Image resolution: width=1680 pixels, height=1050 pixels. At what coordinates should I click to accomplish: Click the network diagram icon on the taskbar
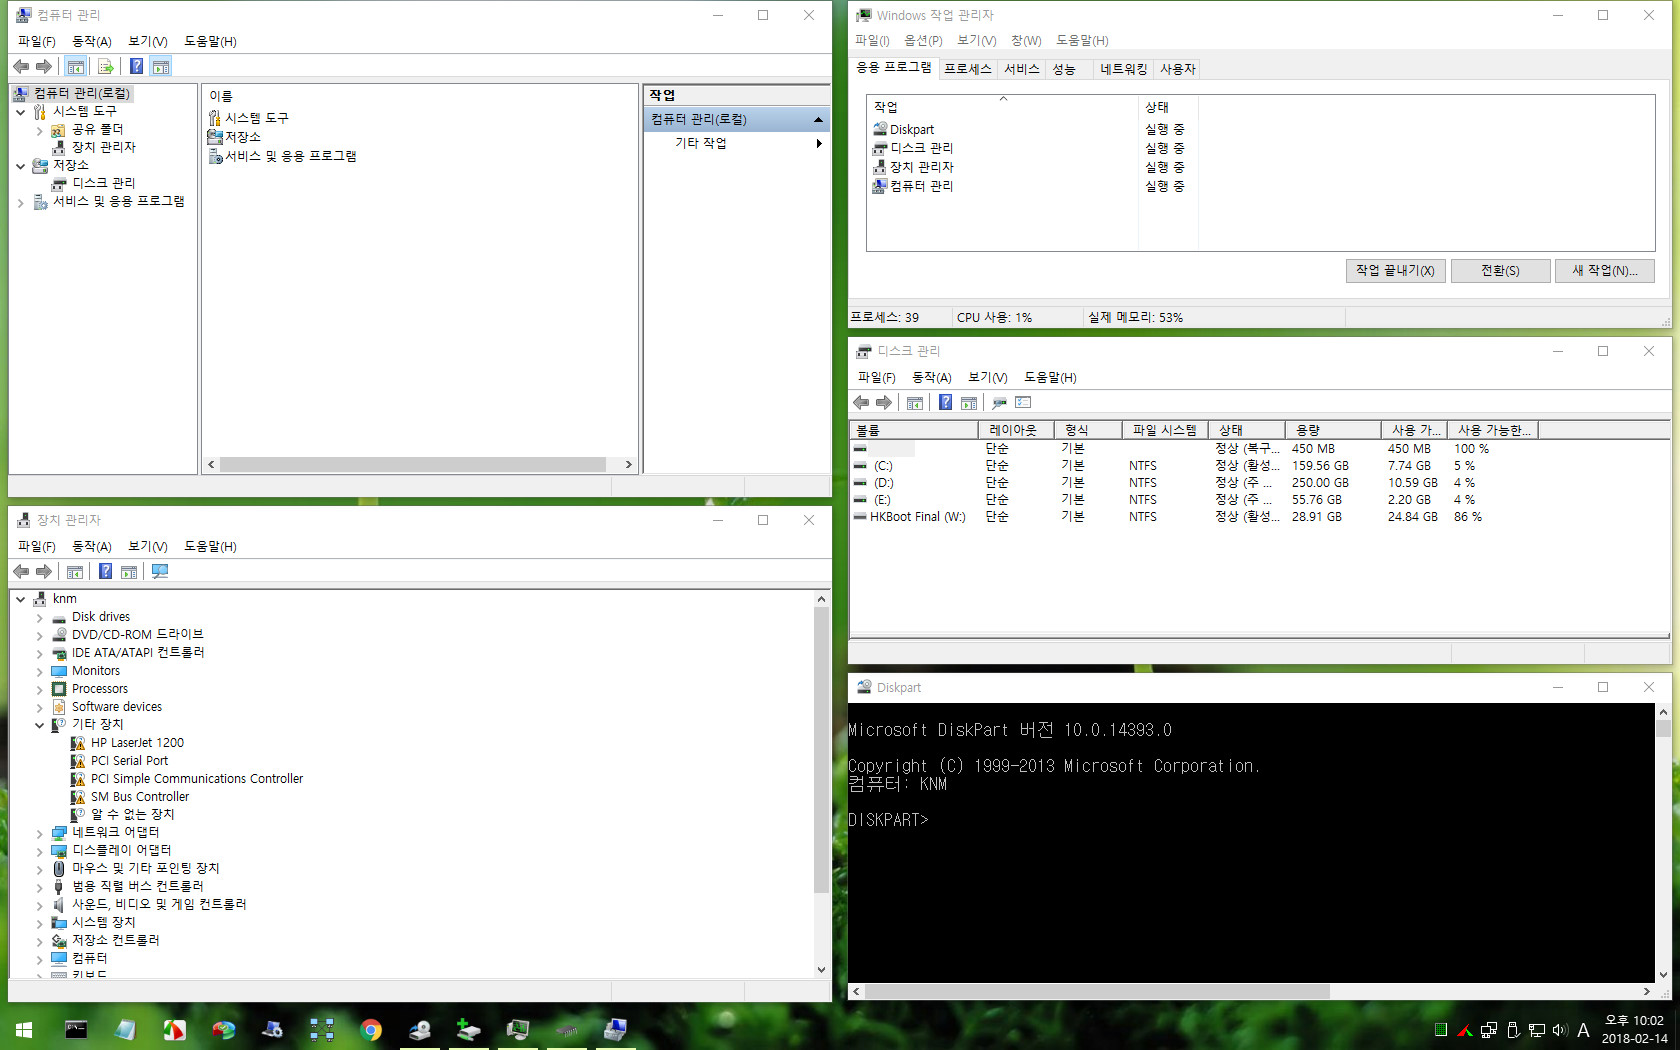pyautogui.click(x=322, y=1029)
